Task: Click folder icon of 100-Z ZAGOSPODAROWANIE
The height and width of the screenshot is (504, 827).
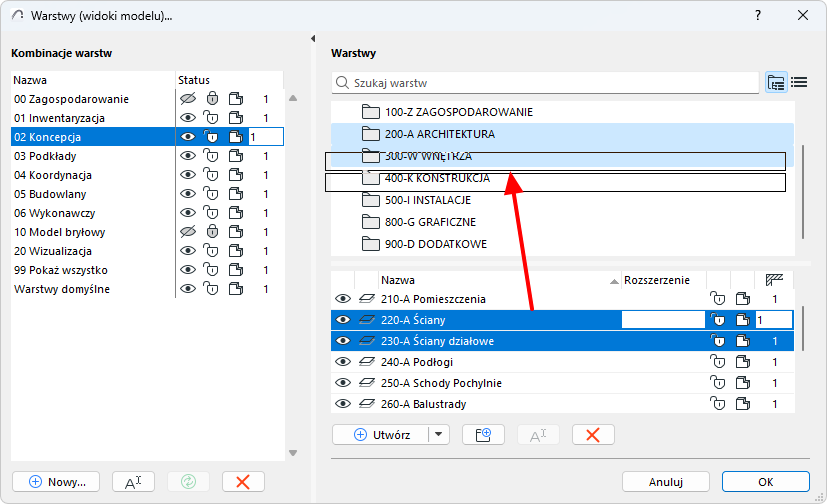Action: click(371, 112)
